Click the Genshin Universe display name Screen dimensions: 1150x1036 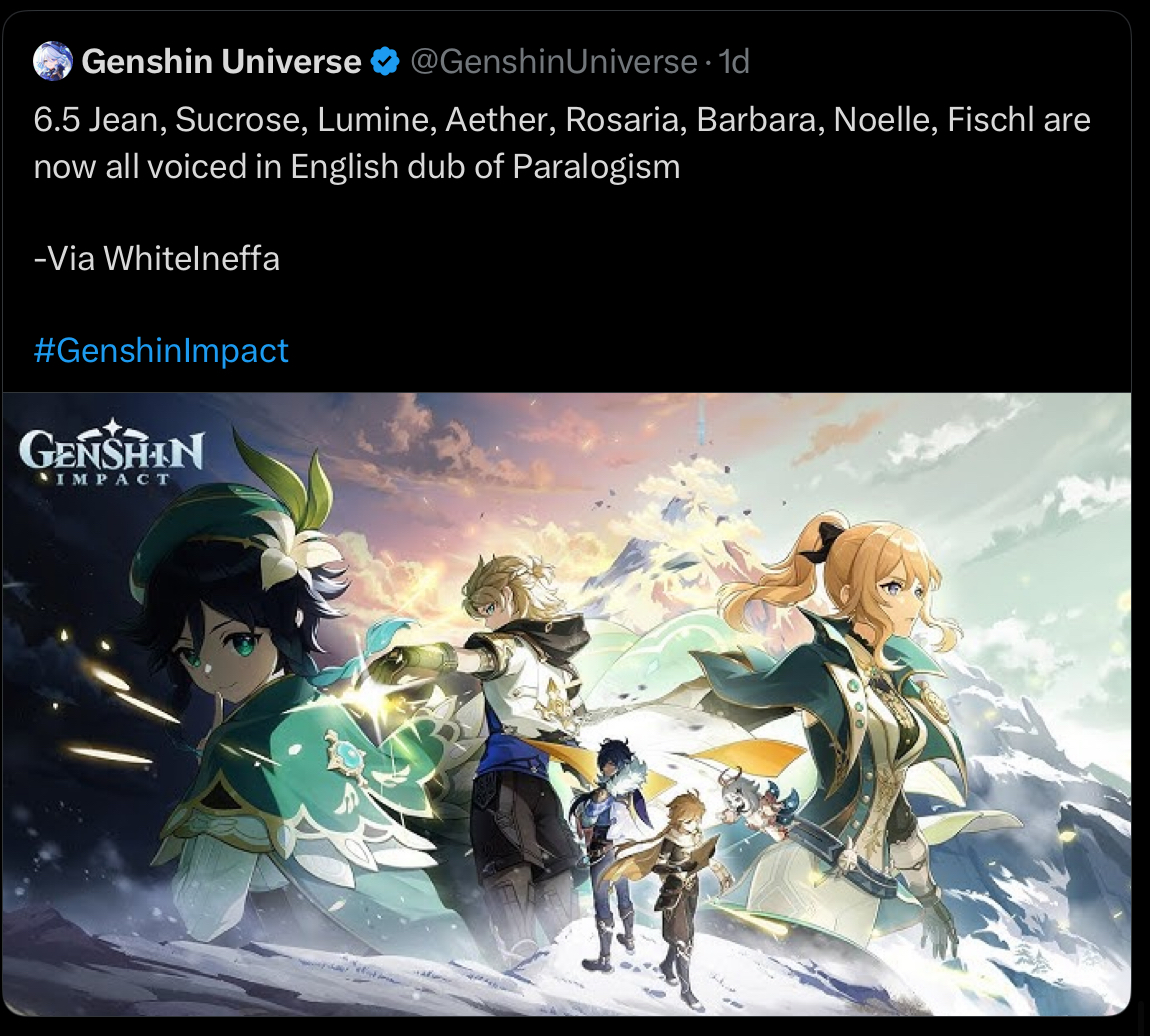click(x=221, y=62)
